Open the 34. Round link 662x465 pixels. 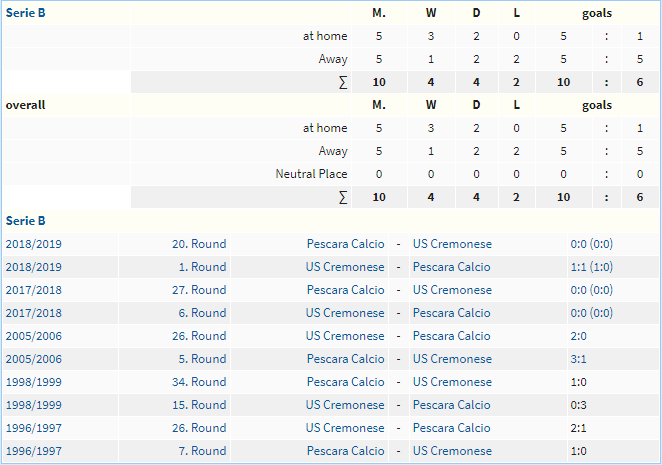pos(199,382)
